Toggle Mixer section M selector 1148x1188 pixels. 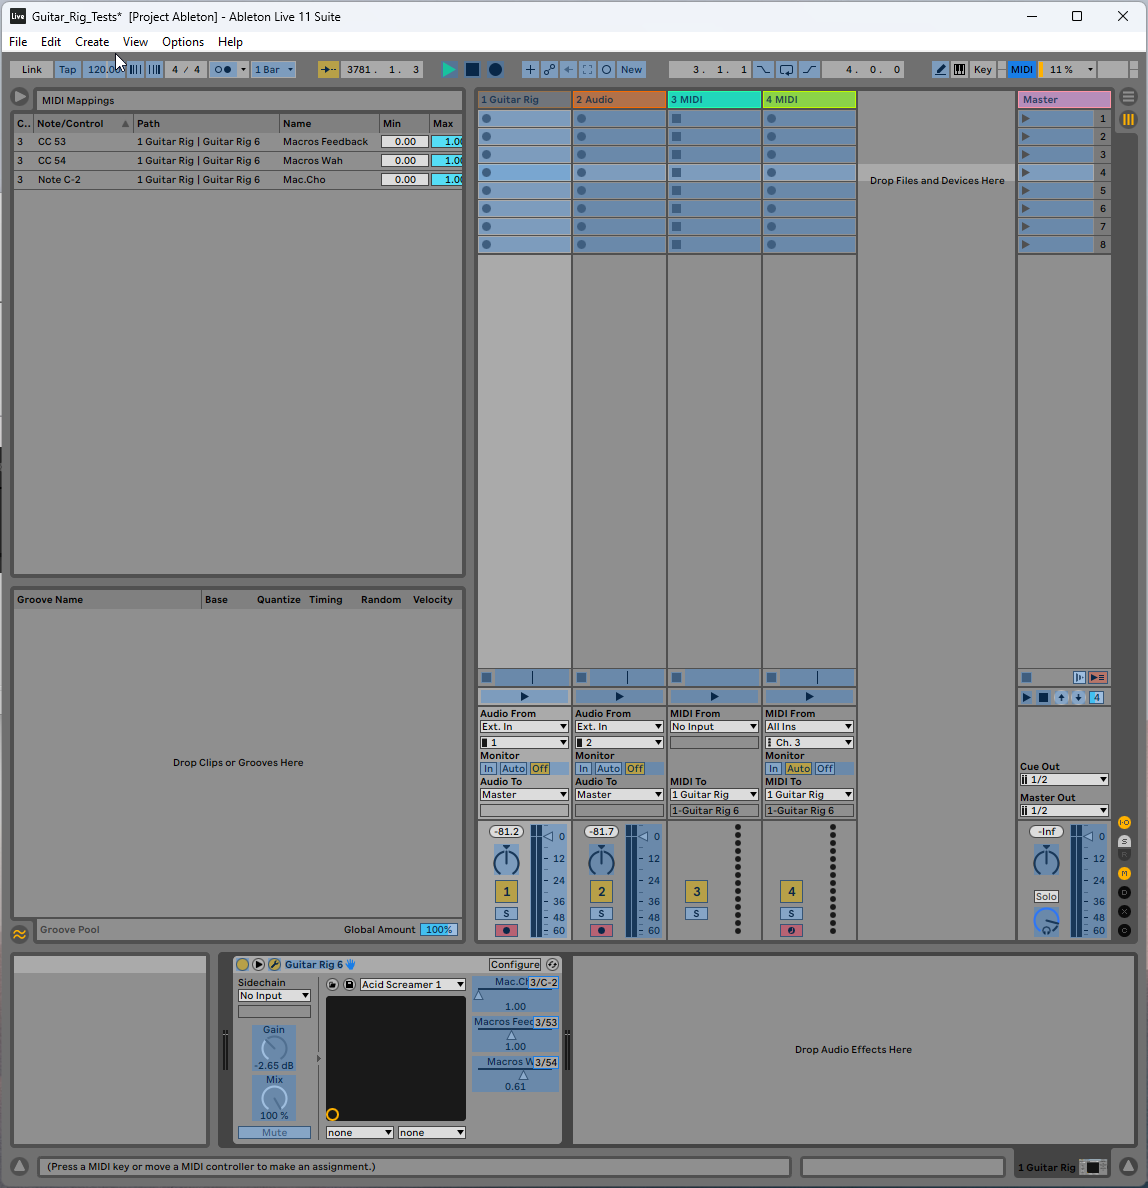pyautogui.click(x=1125, y=874)
